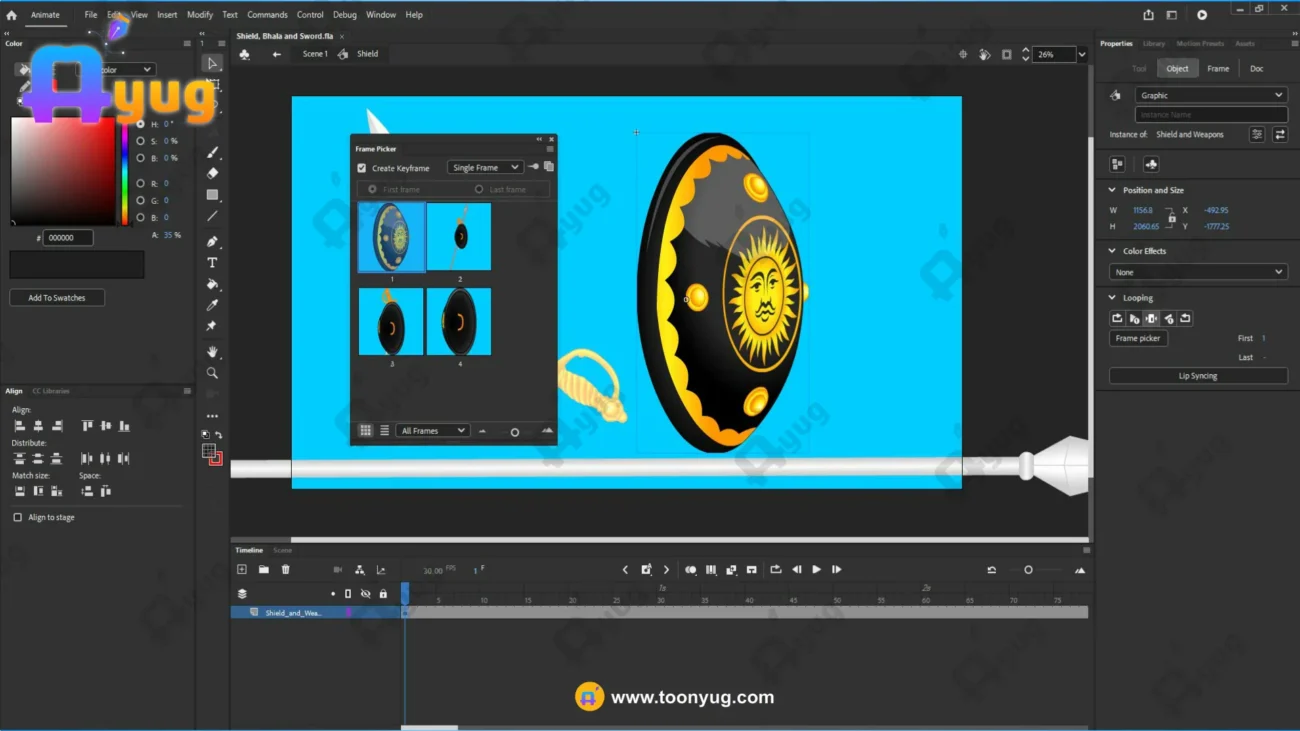Open the Color Effects None dropdown
The width and height of the screenshot is (1300, 731).
coord(1197,272)
